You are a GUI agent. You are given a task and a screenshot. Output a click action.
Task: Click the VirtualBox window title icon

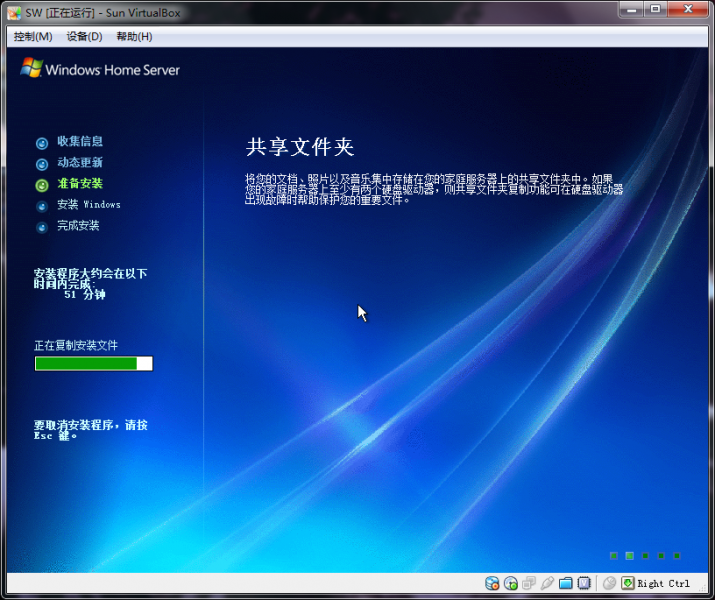click(x=14, y=13)
